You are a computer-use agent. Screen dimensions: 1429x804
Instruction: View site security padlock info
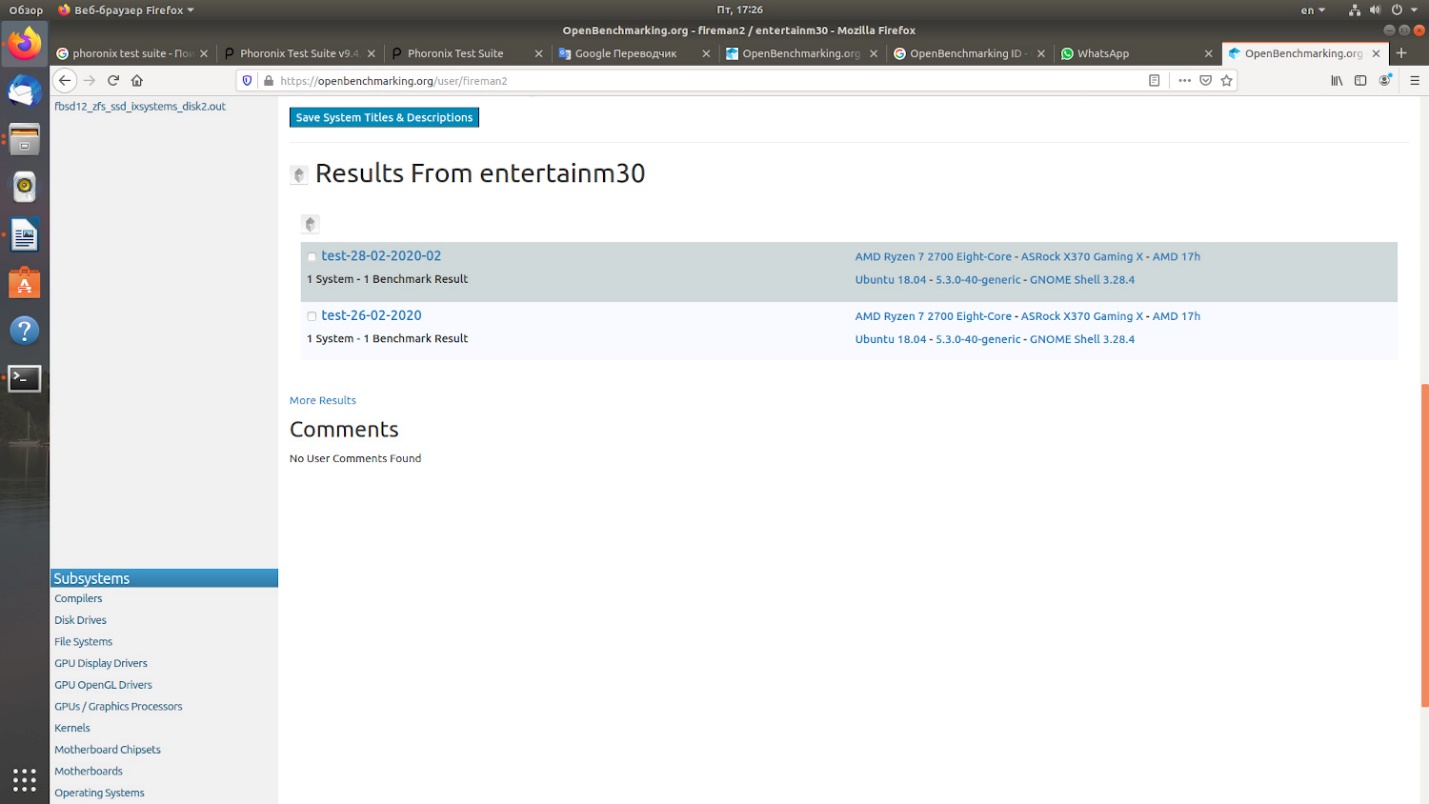pos(267,80)
